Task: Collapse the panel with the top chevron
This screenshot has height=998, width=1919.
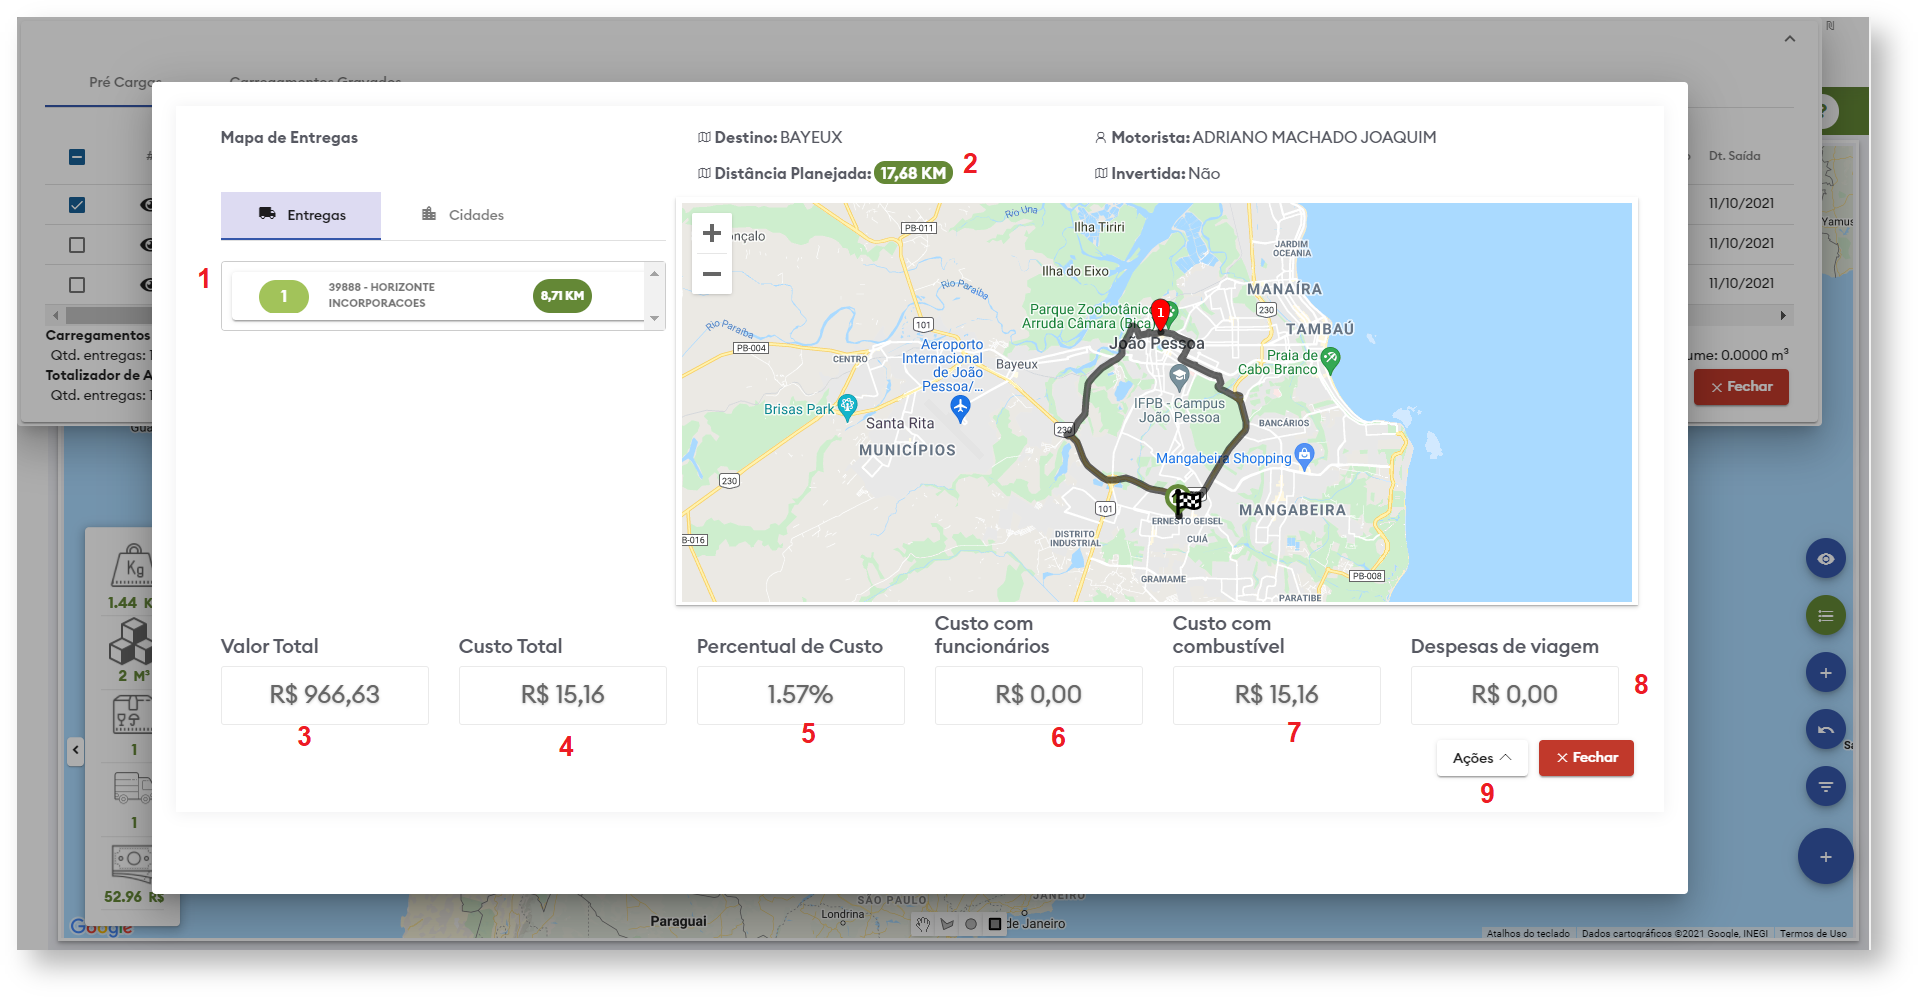Action: (1790, 39)
